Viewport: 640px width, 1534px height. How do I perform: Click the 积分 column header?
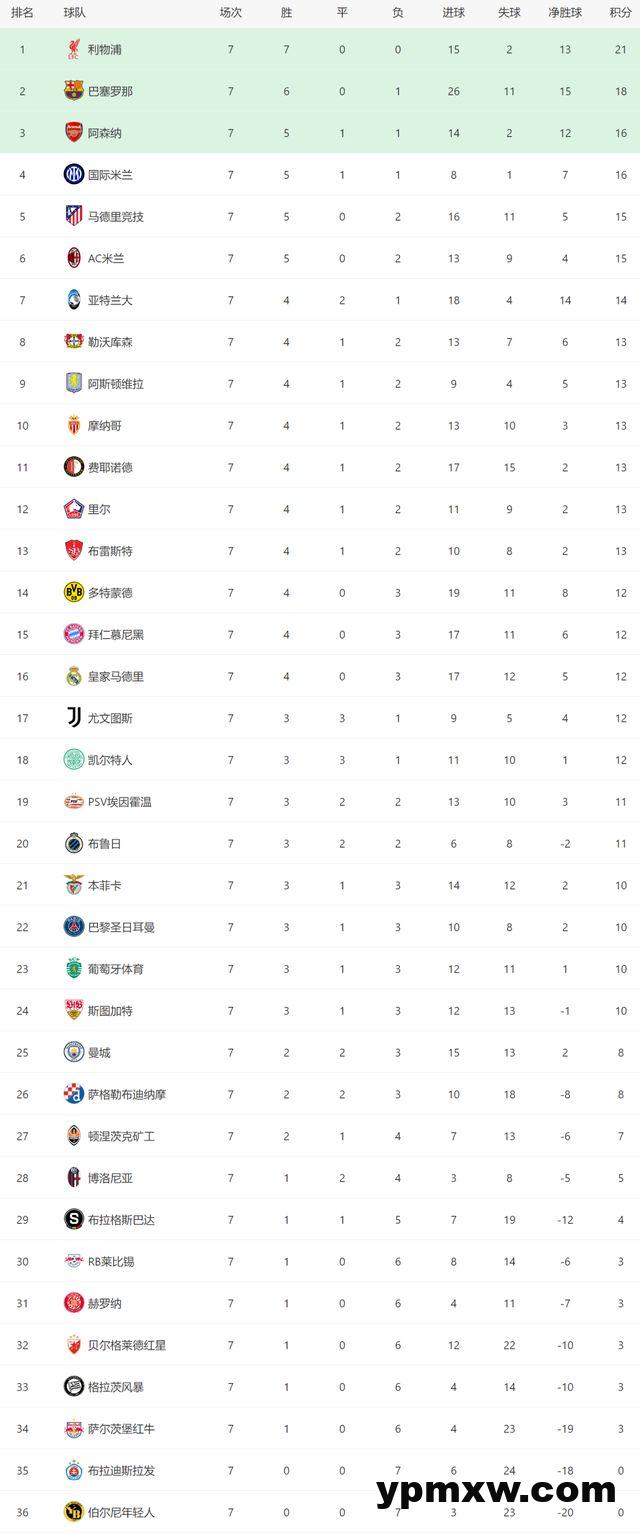[x=620, y=13]
